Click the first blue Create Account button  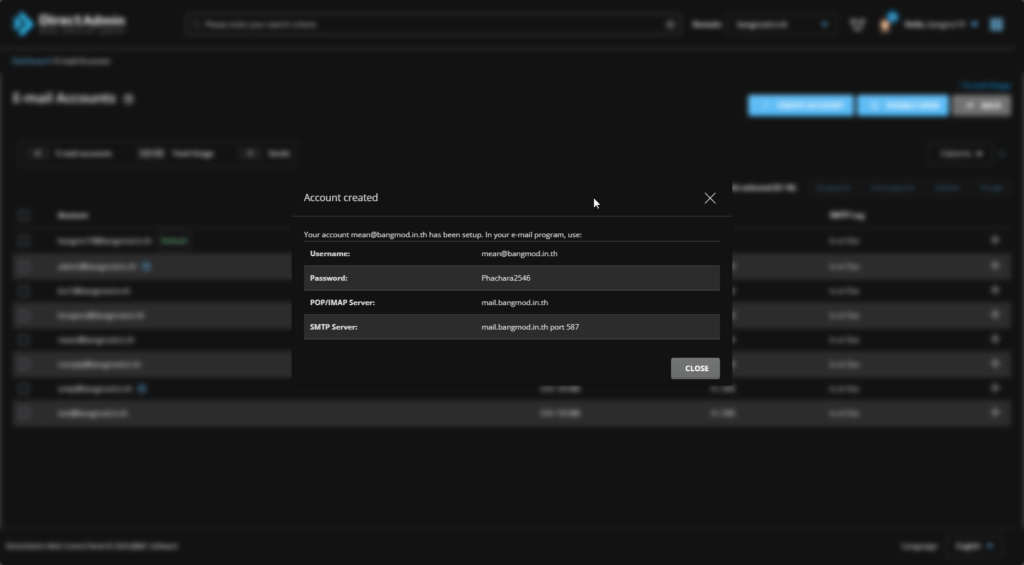[x=800, y=105]
